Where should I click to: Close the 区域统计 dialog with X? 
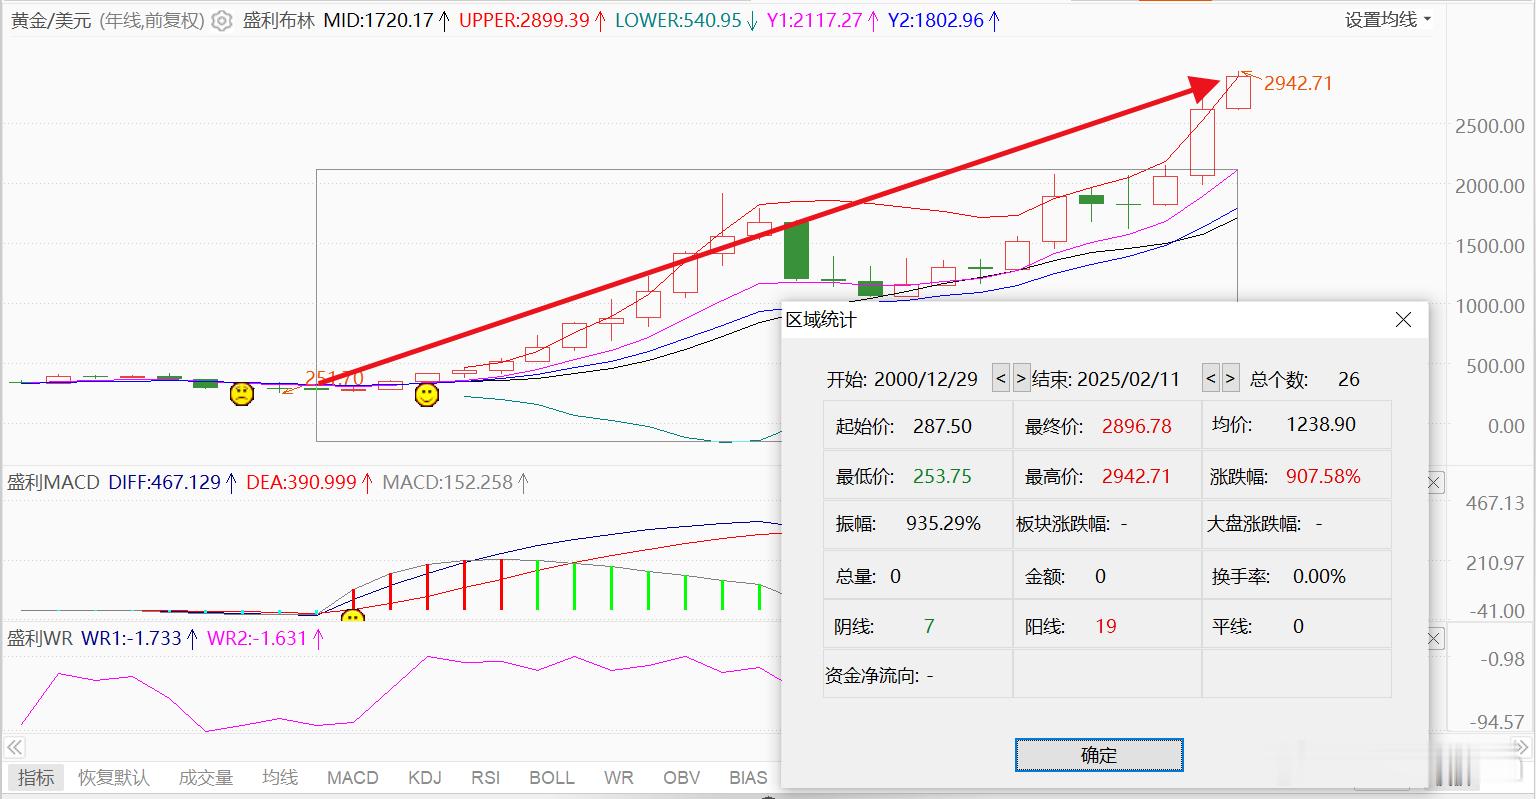1403,319
